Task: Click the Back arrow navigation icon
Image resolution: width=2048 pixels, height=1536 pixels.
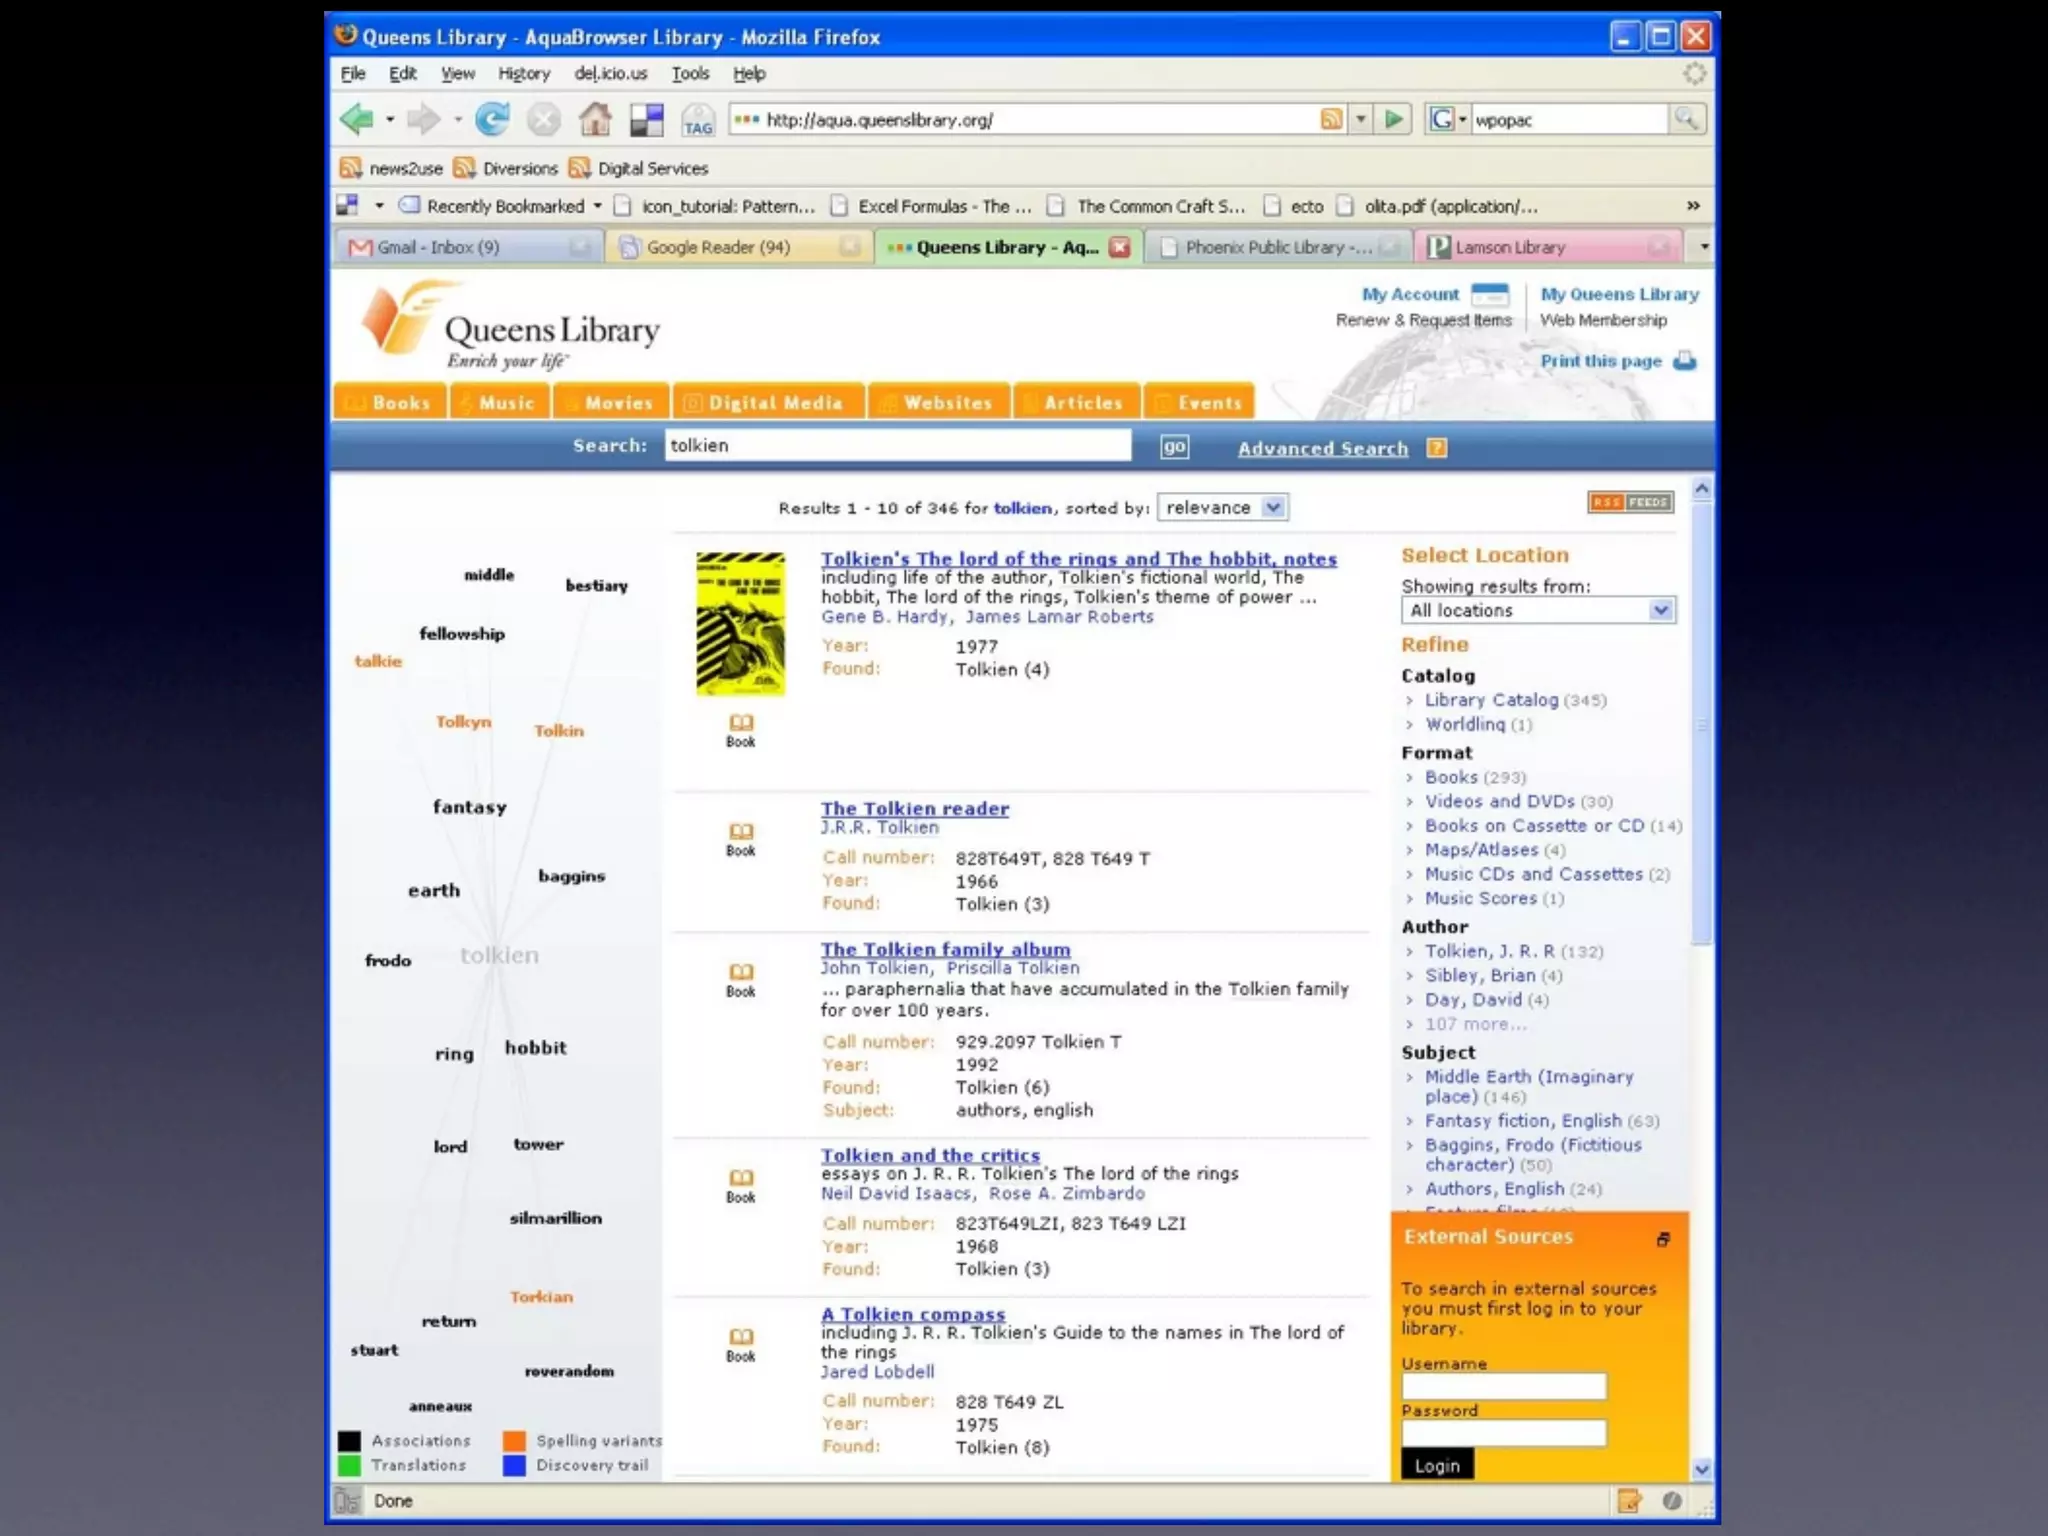Action: pyautogui.click(x=357, y=120)
